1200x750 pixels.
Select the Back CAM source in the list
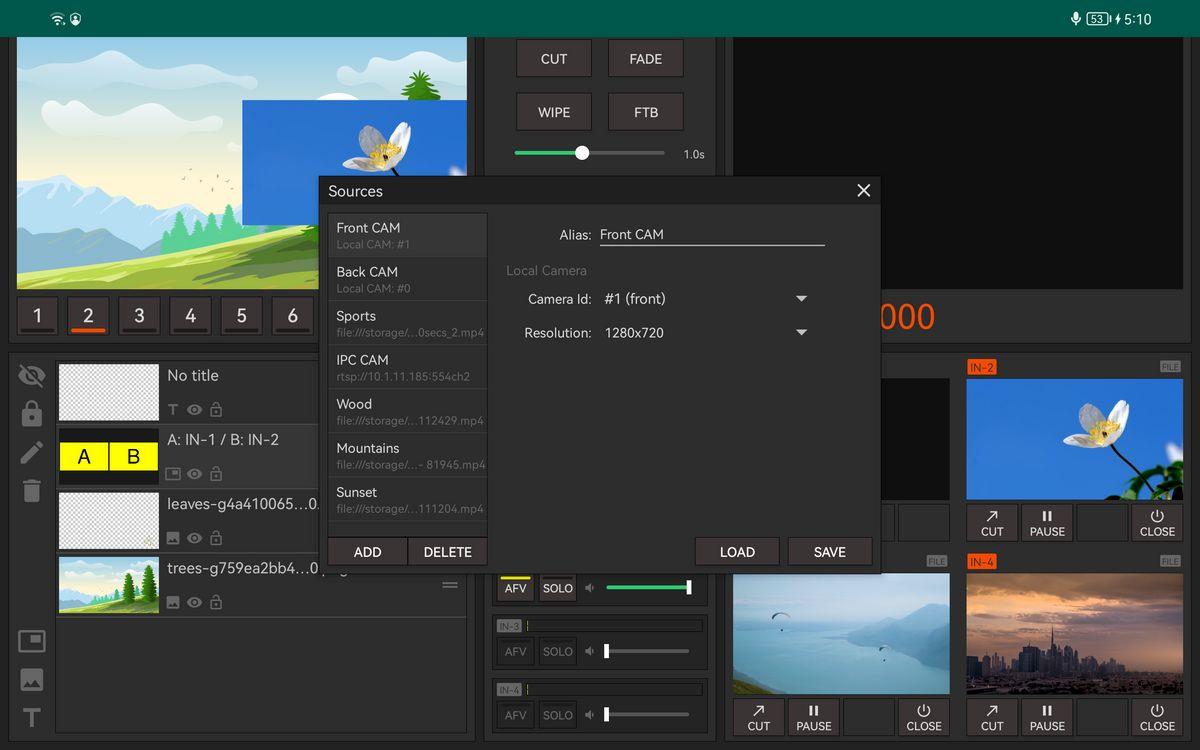pyautogui.click(x=408, y=279)
